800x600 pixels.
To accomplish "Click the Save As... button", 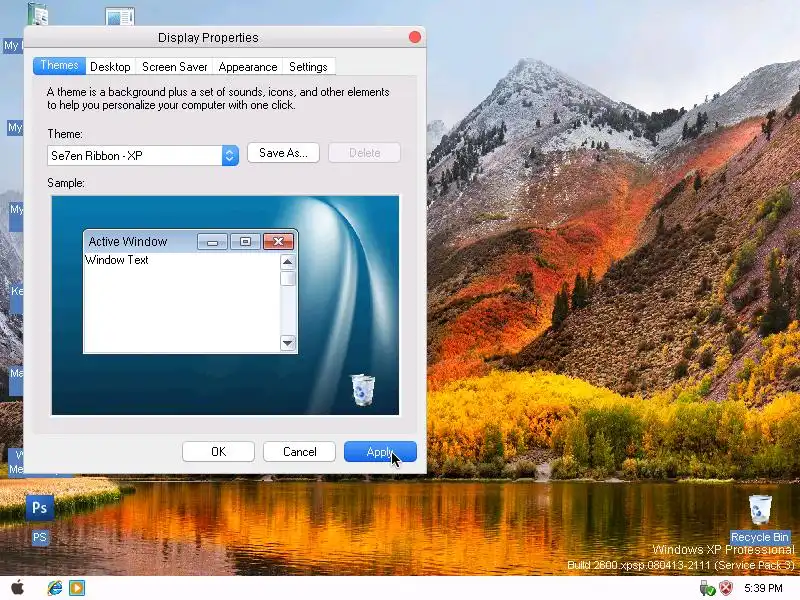I will [283, 153].
